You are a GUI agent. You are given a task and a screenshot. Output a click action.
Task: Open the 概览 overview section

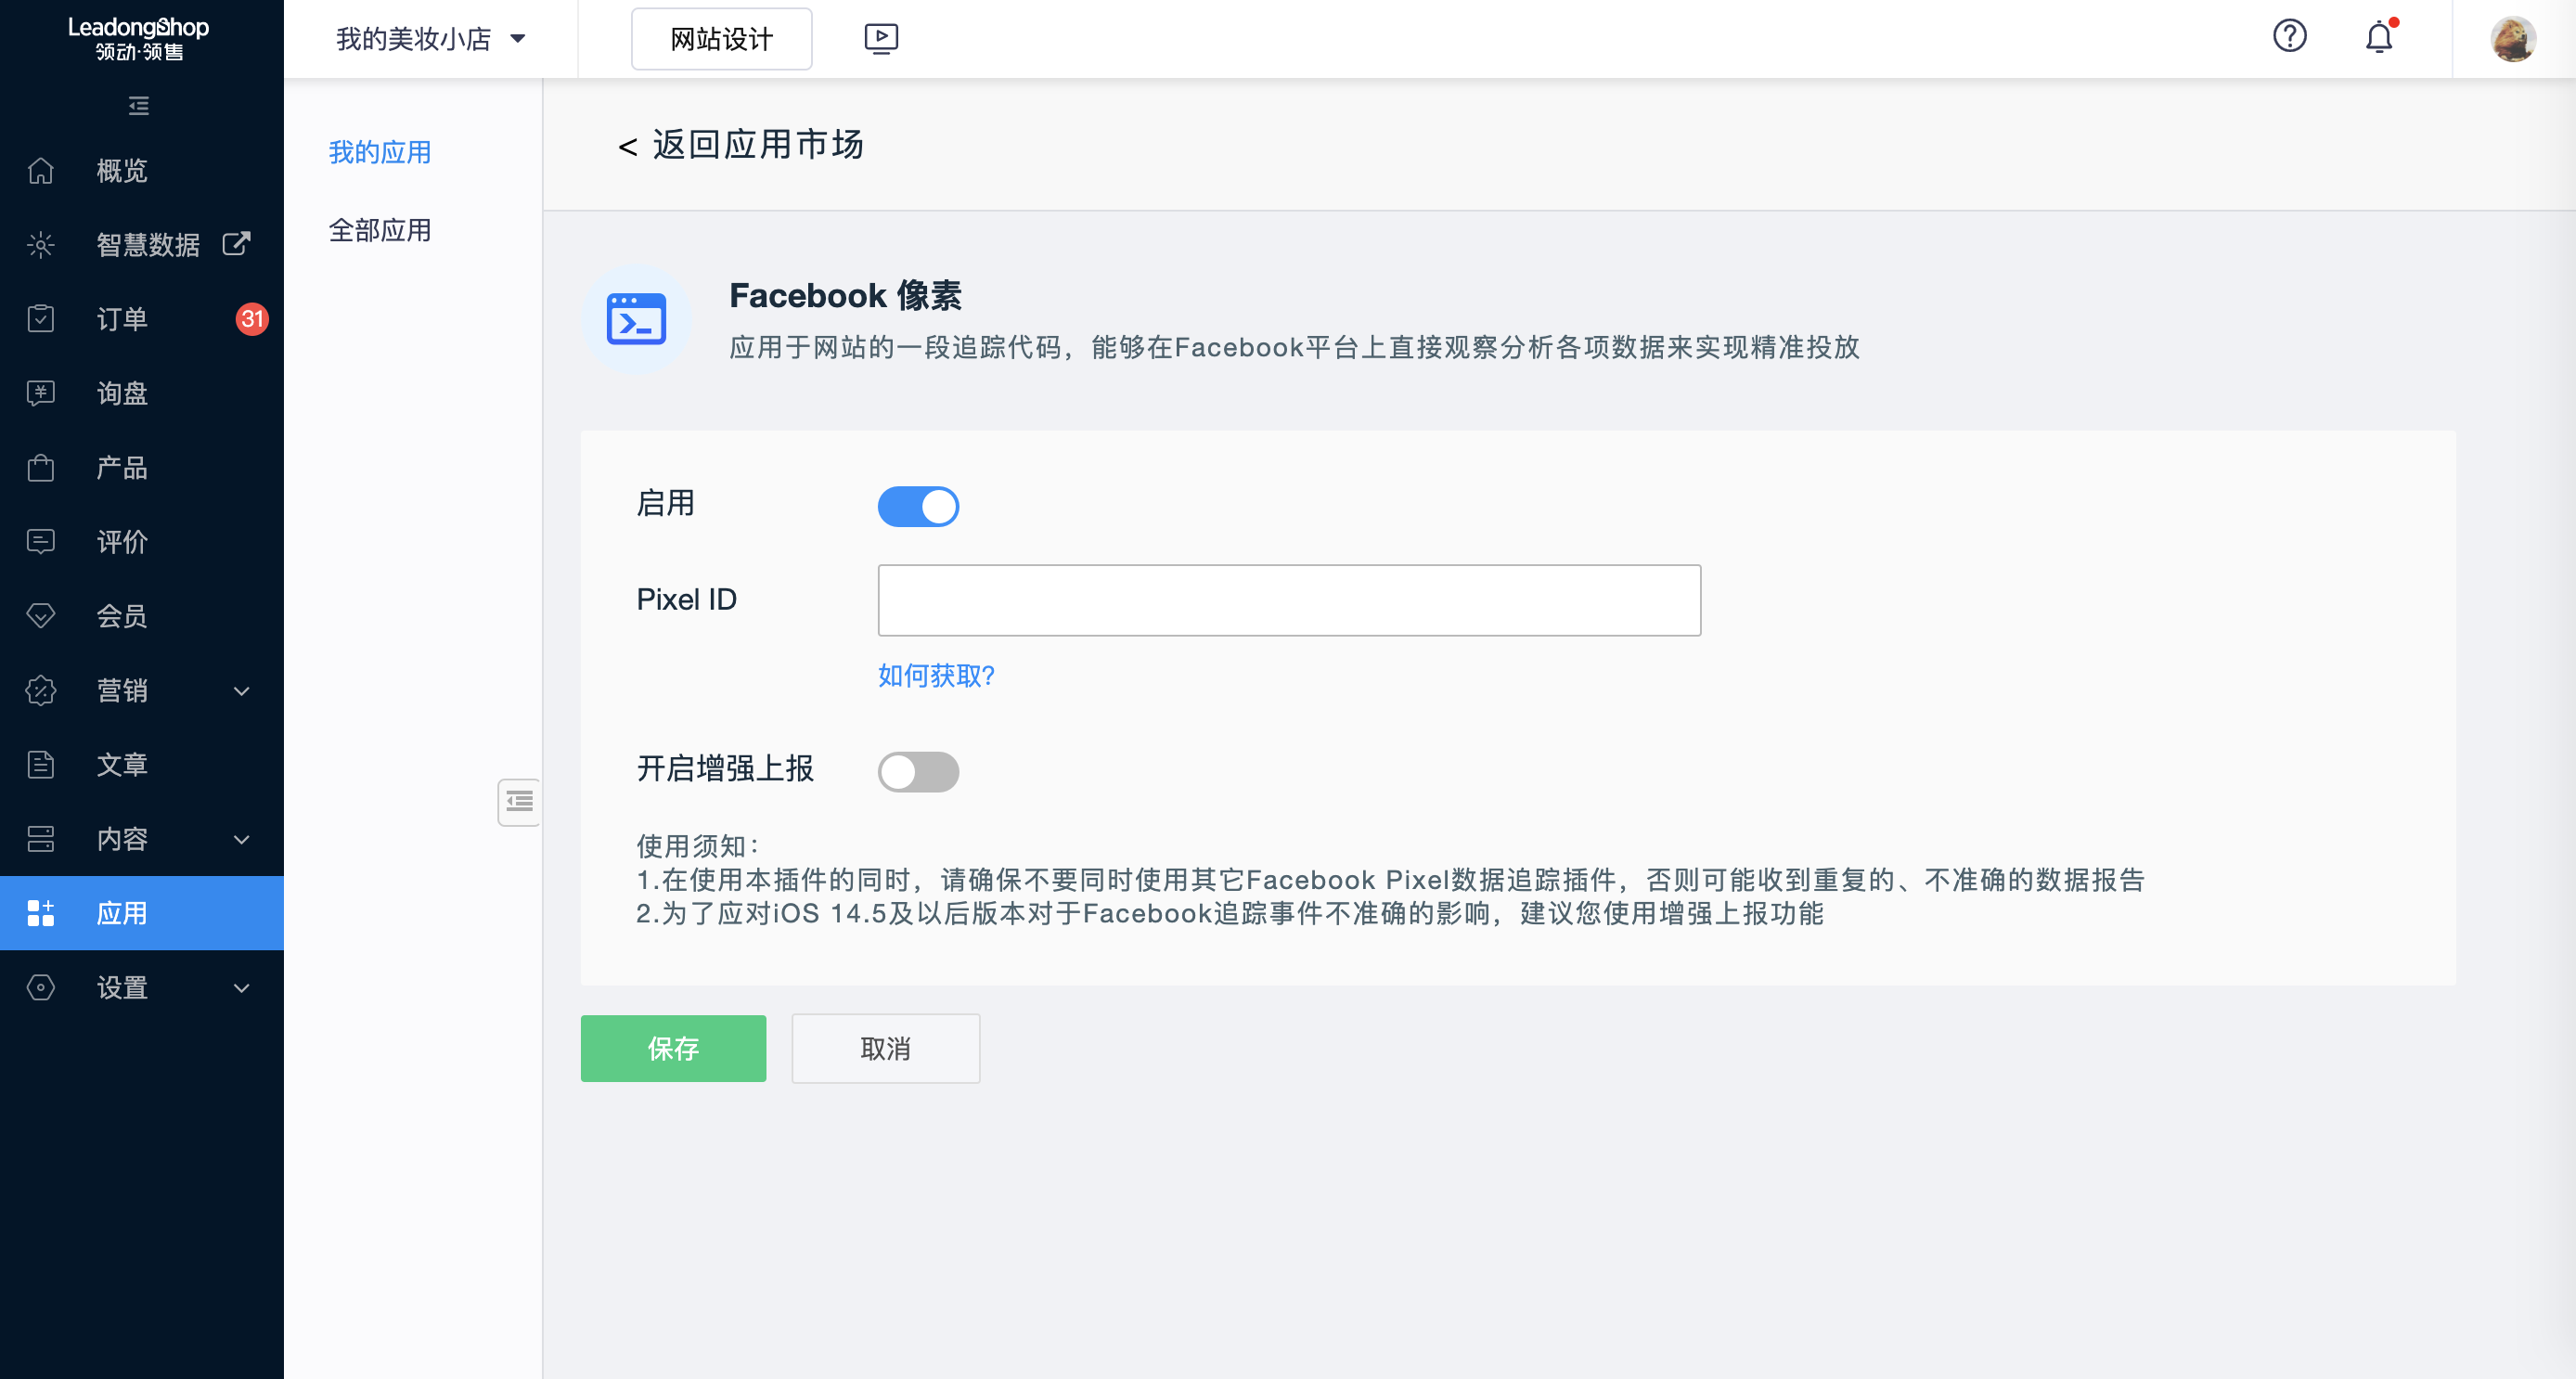pos(122,171)
